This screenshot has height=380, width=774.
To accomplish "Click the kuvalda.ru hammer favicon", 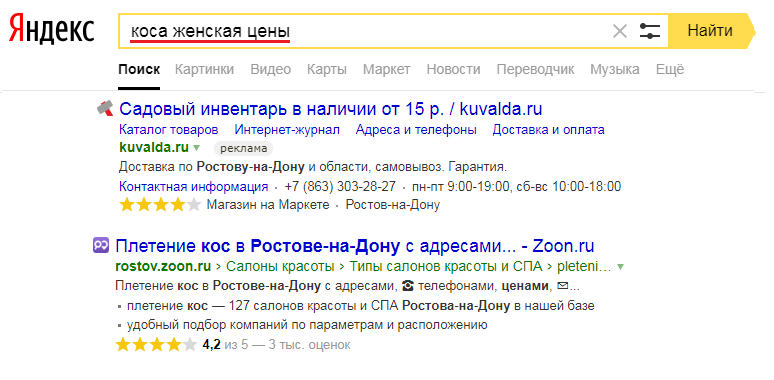I will coord(105,108).
